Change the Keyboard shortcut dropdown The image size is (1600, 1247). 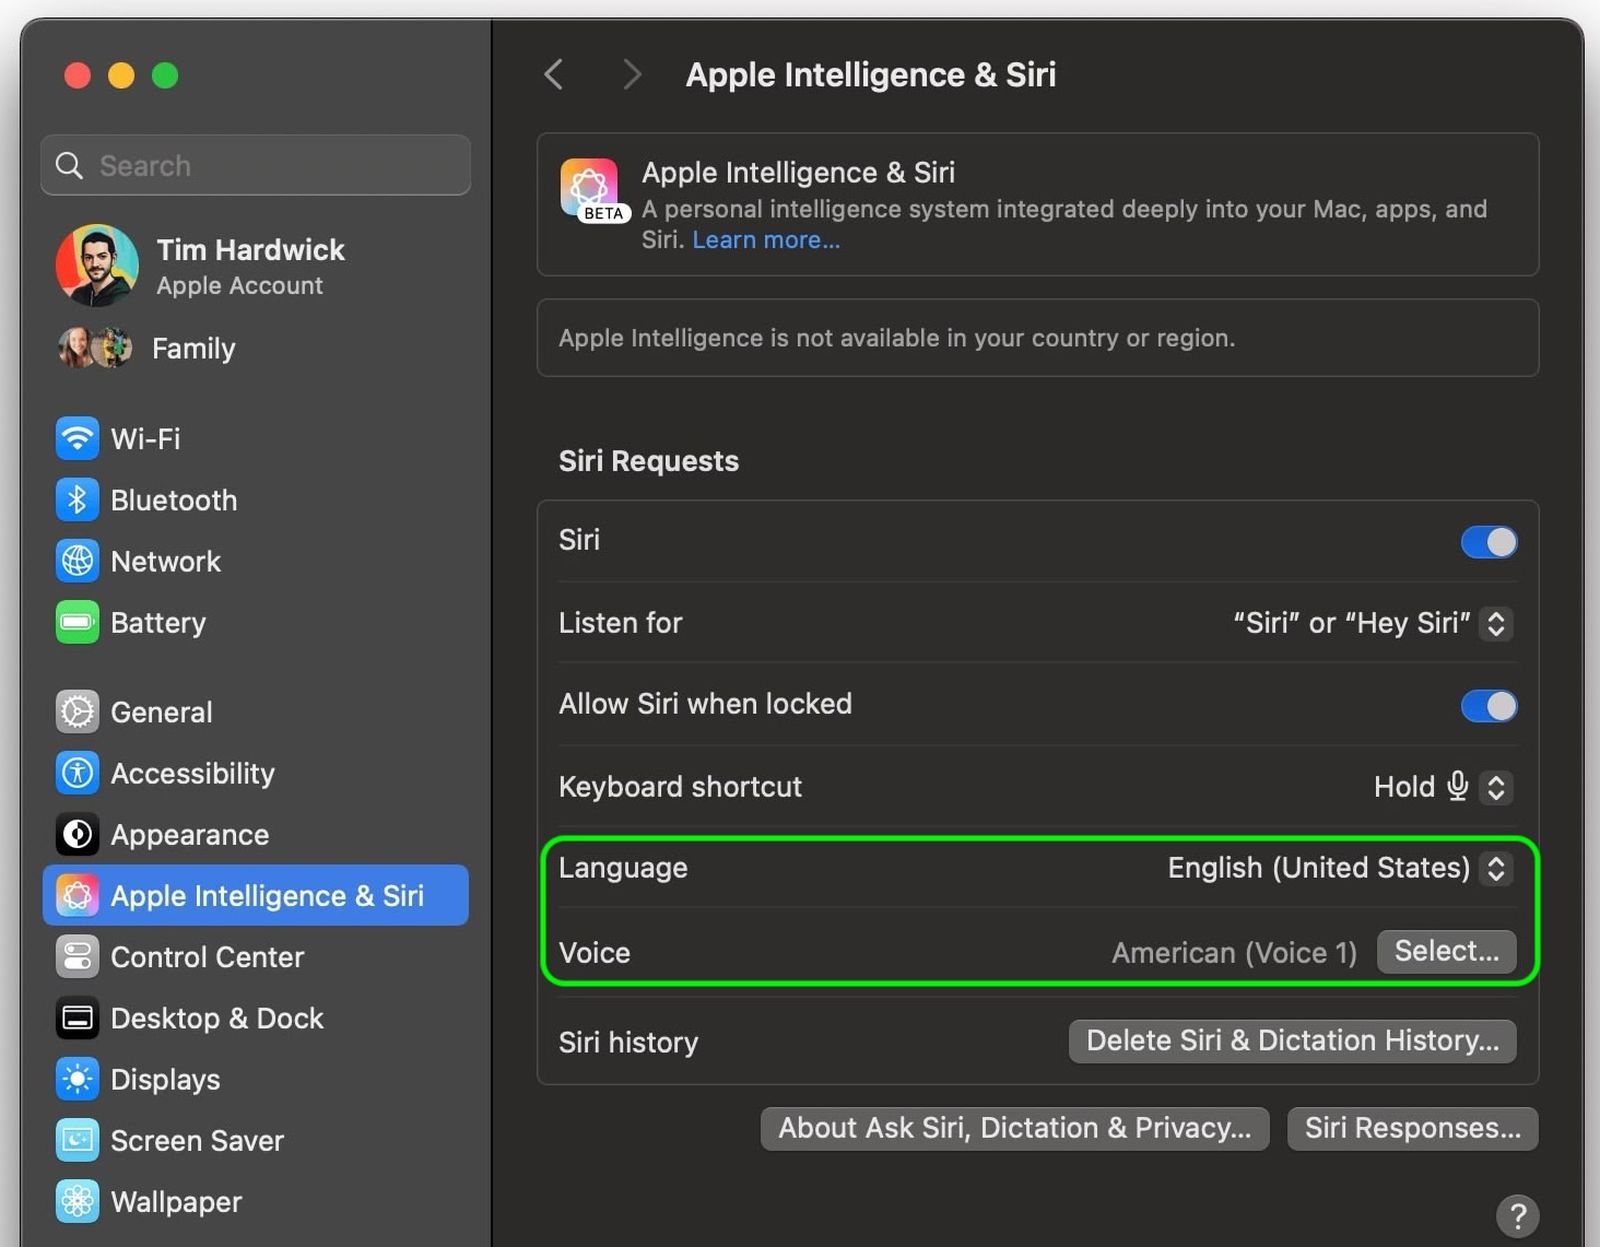1496,787
